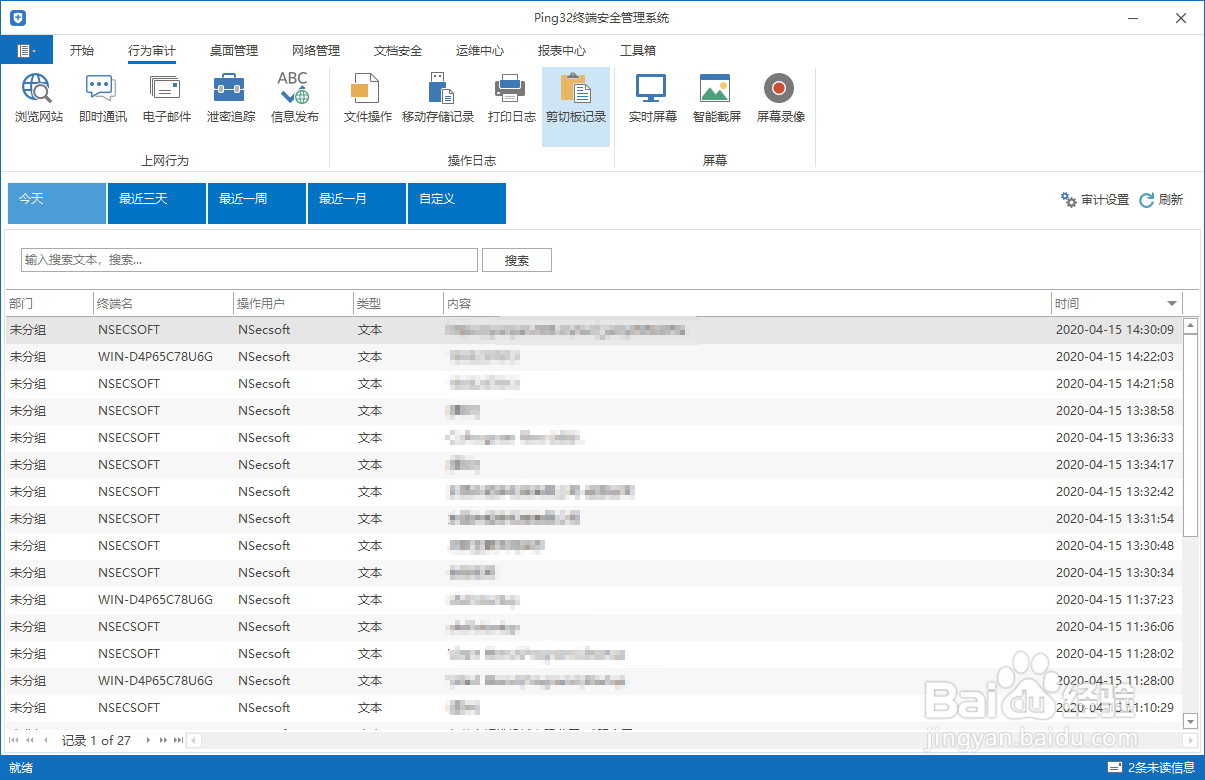Sort by the 终端名 column header
1205x780 pixels.
pos(164,303)
